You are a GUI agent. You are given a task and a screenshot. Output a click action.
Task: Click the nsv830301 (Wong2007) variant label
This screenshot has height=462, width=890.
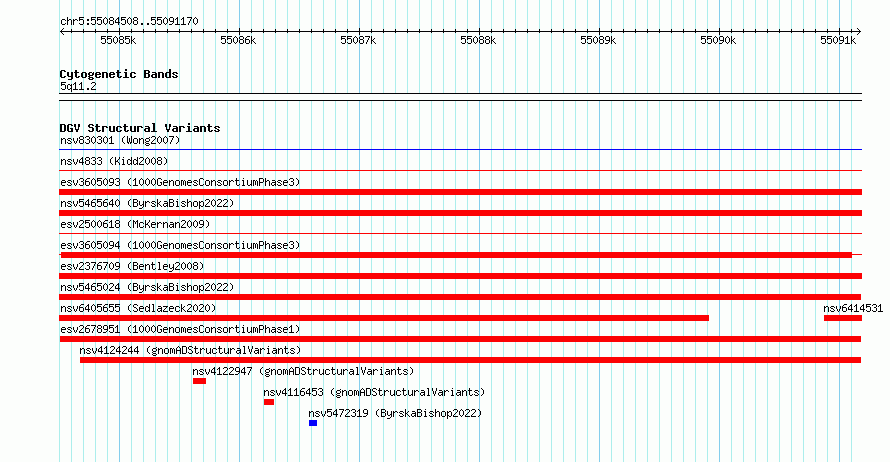click(120, 140)
